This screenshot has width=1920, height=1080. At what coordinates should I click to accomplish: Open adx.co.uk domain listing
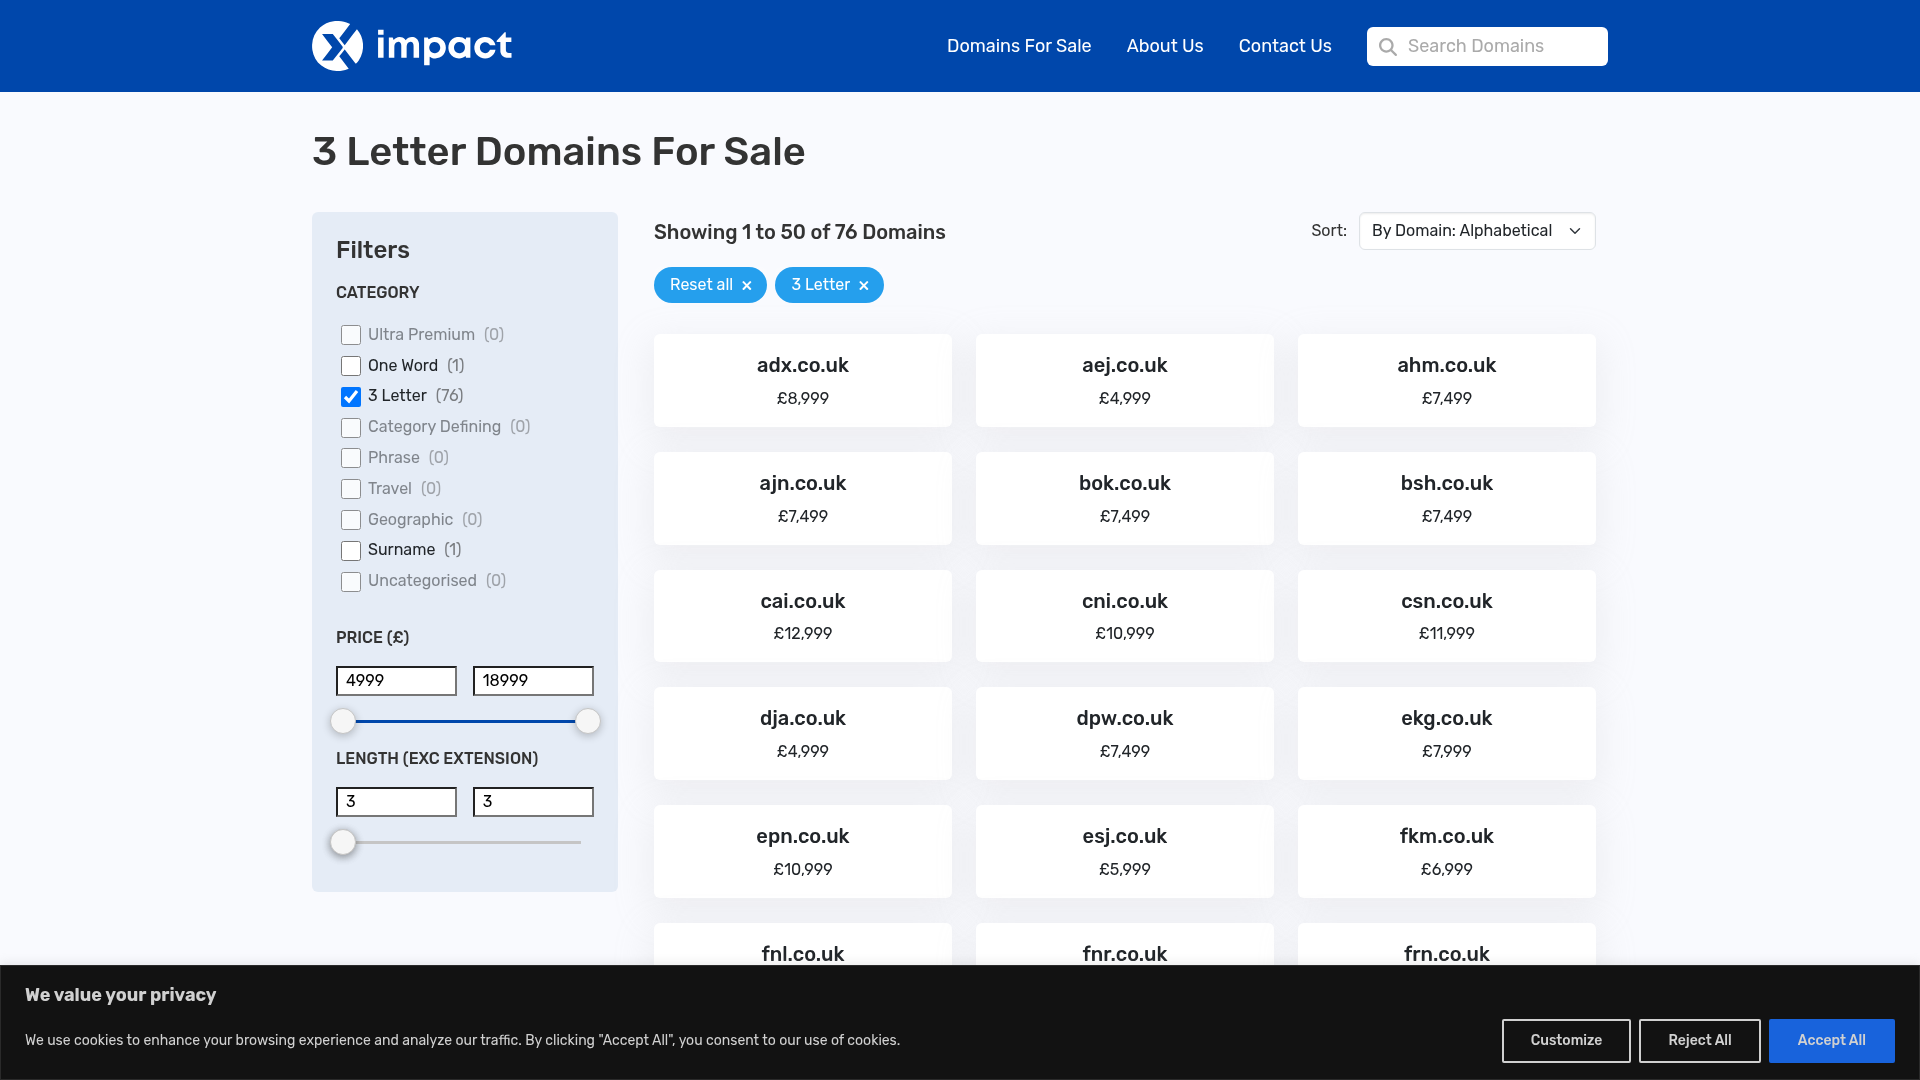[x=803, y=380]
